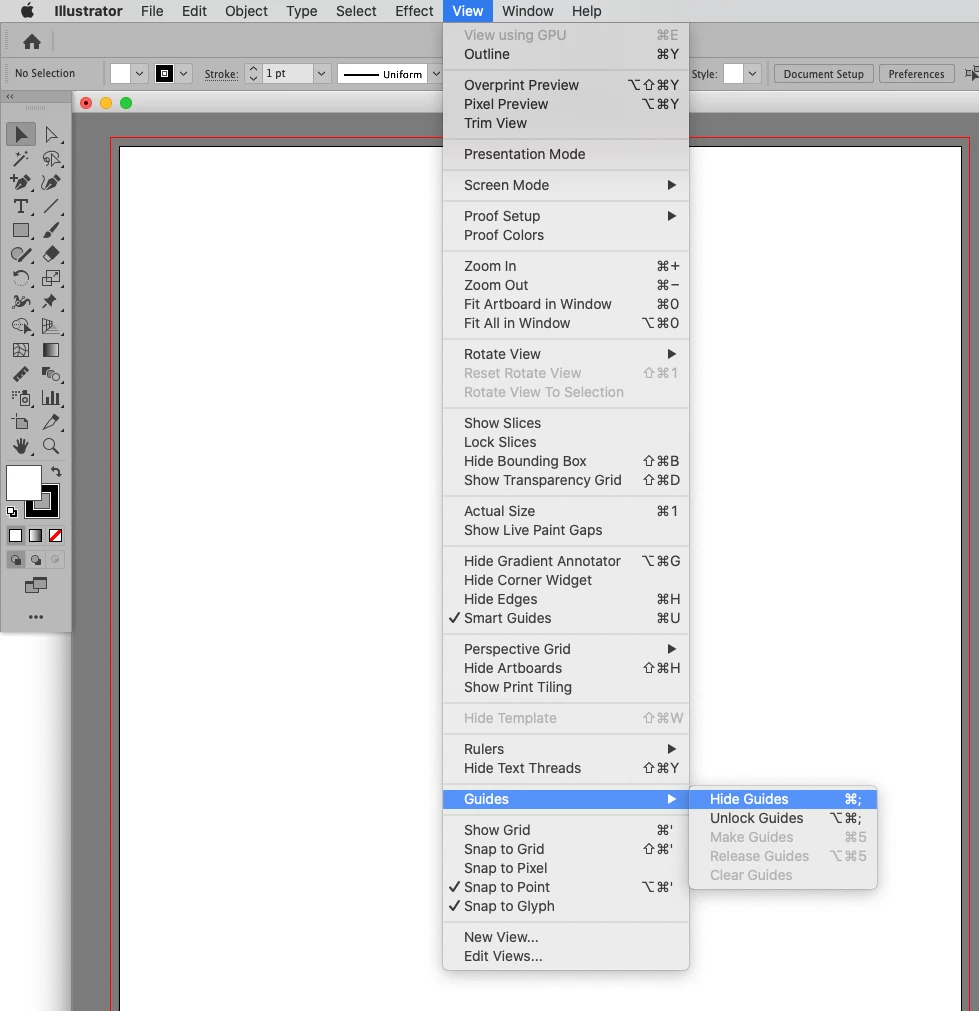Select the Hand tool
The height and width of the screenshot is (1011, 979).
pyautogui.click(x=21, y=446)
